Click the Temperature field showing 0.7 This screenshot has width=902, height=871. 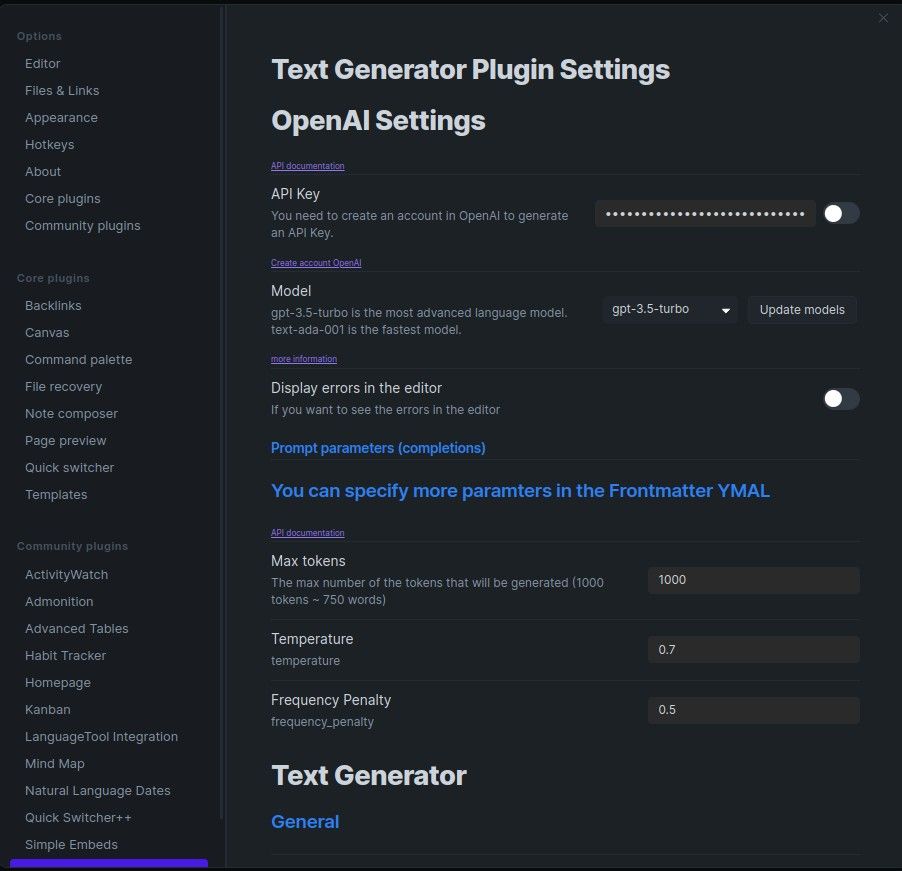(x=754, y=650)
